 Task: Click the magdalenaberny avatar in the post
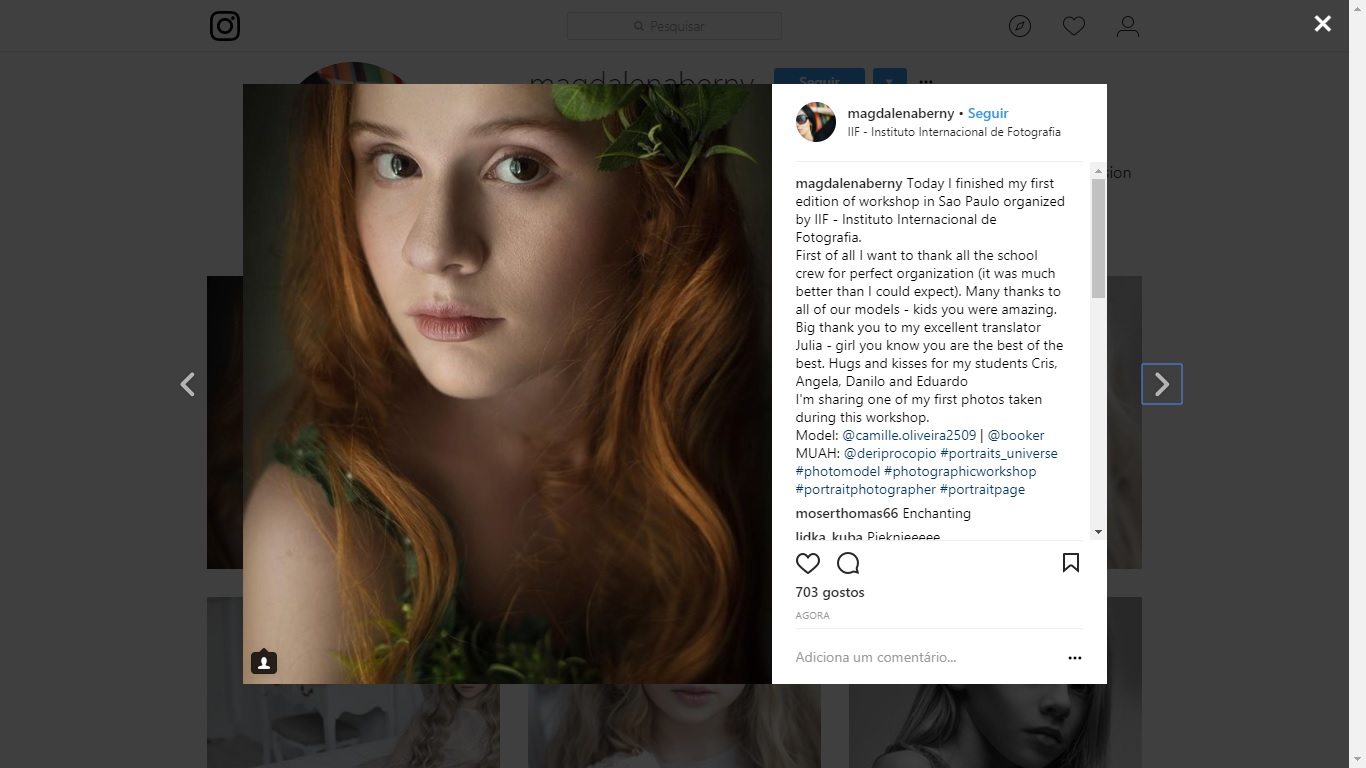[x=816, y=122]
